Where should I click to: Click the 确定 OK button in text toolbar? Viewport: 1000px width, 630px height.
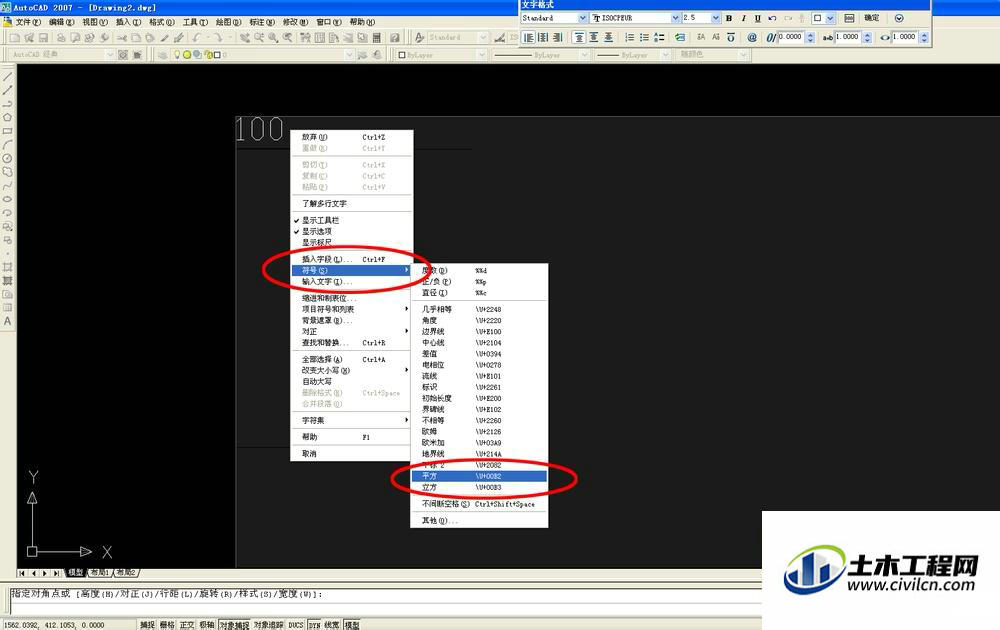tap(872, 18)
